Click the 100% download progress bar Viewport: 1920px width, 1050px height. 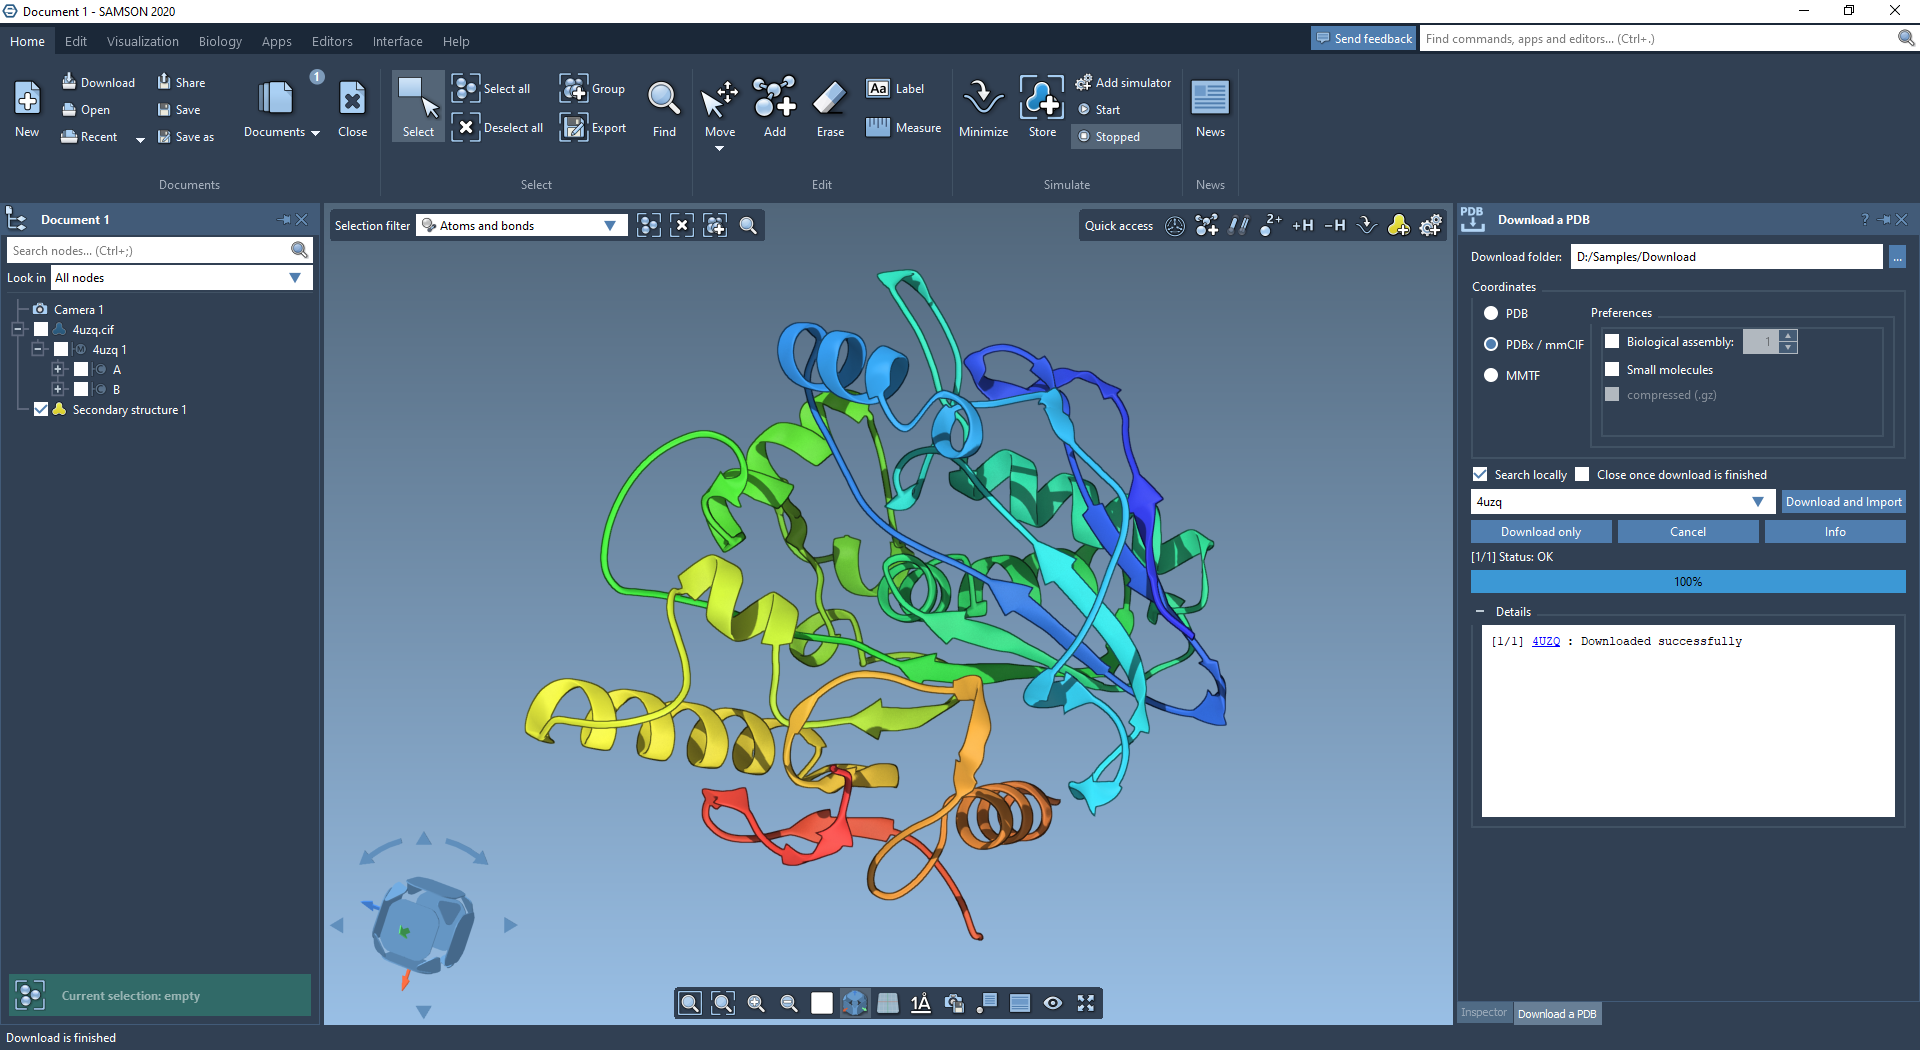[x=1687, y=582]
